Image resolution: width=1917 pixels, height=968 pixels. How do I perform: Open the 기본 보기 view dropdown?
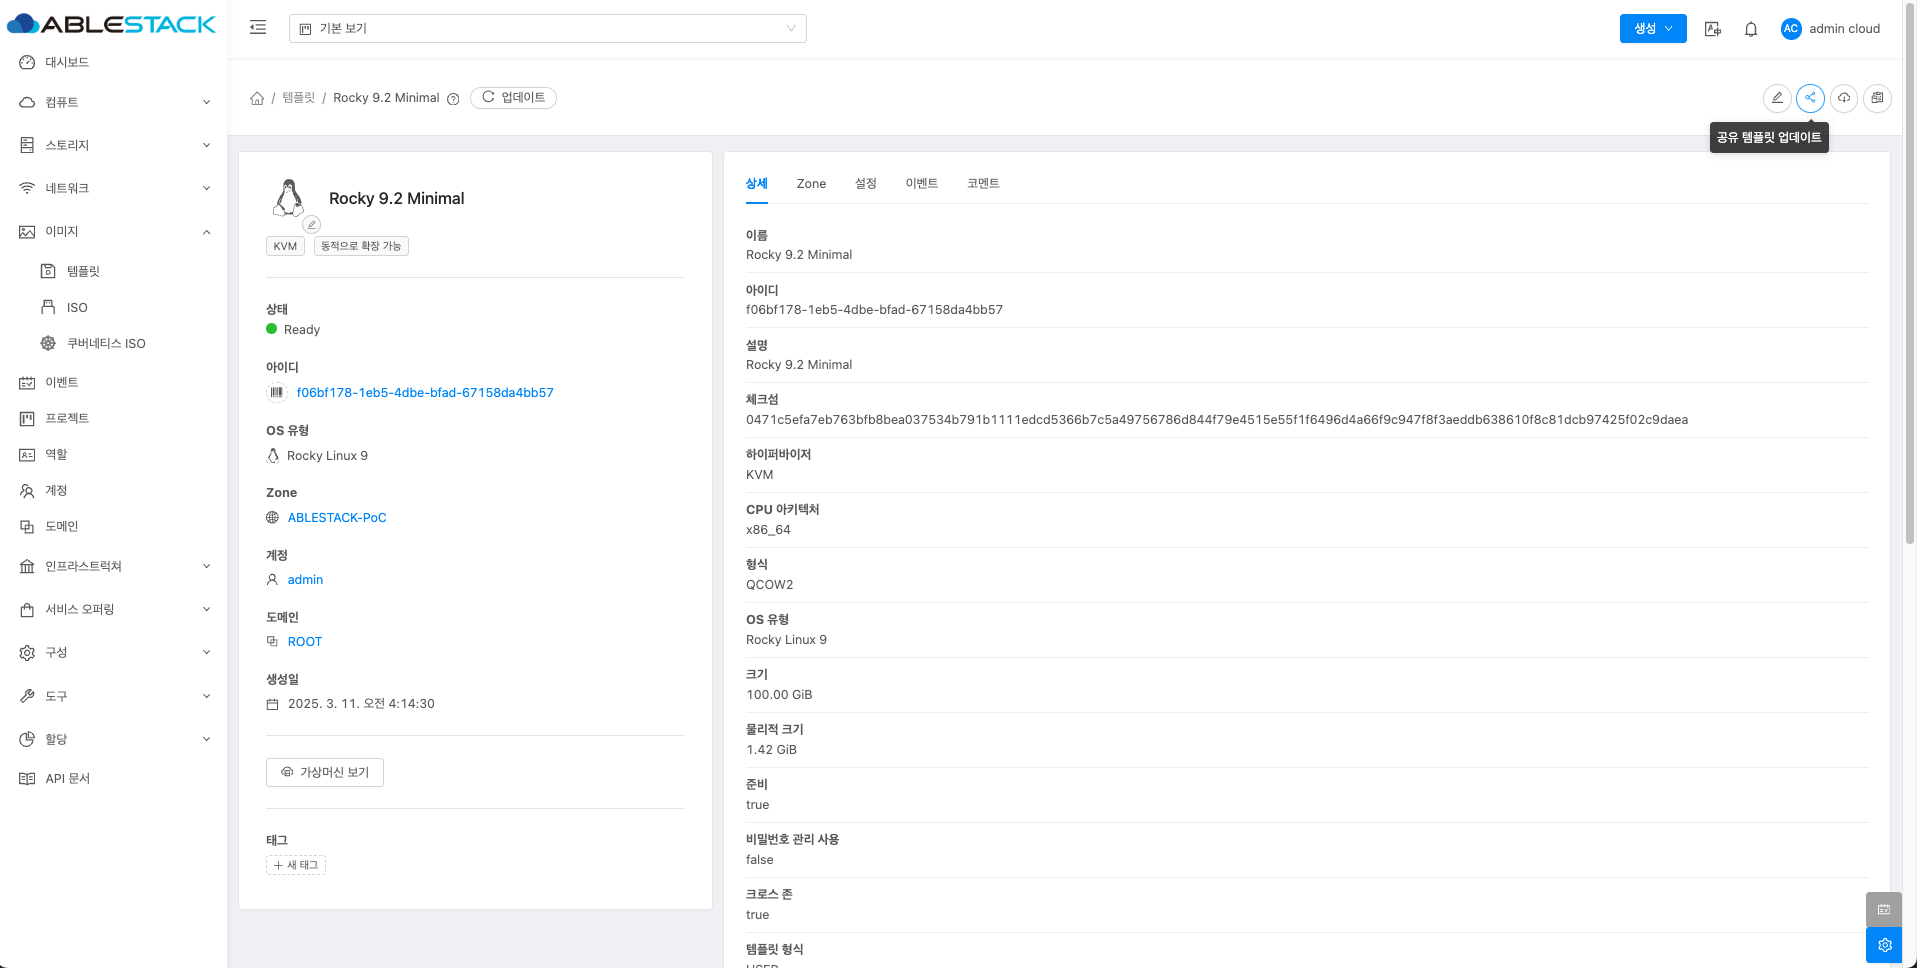tap(548, 28)
